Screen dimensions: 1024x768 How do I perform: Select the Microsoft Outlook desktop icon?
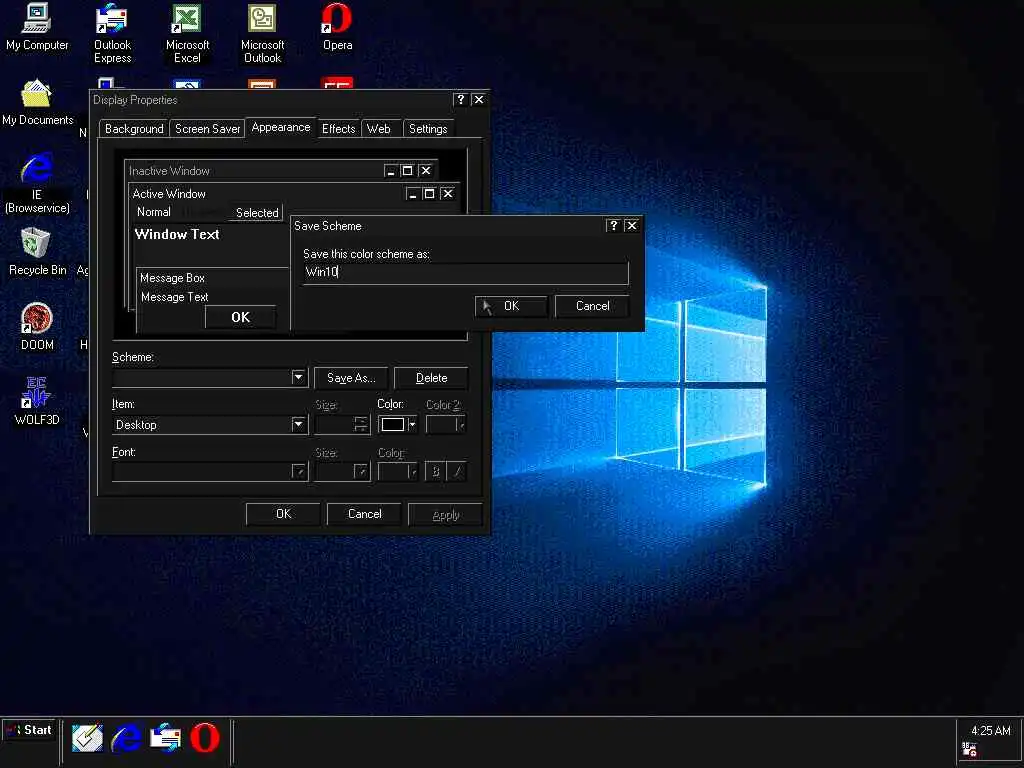pos(262,33)
